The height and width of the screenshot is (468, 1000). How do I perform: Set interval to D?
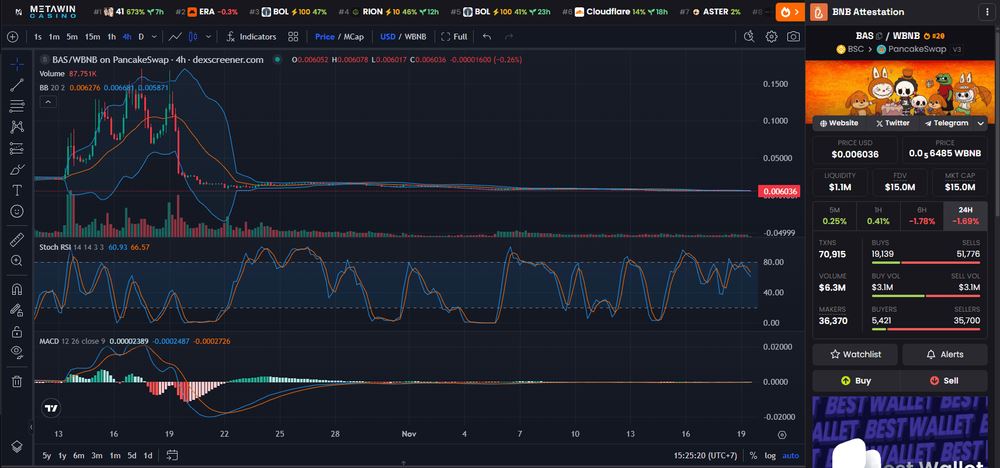click(141, 37)
